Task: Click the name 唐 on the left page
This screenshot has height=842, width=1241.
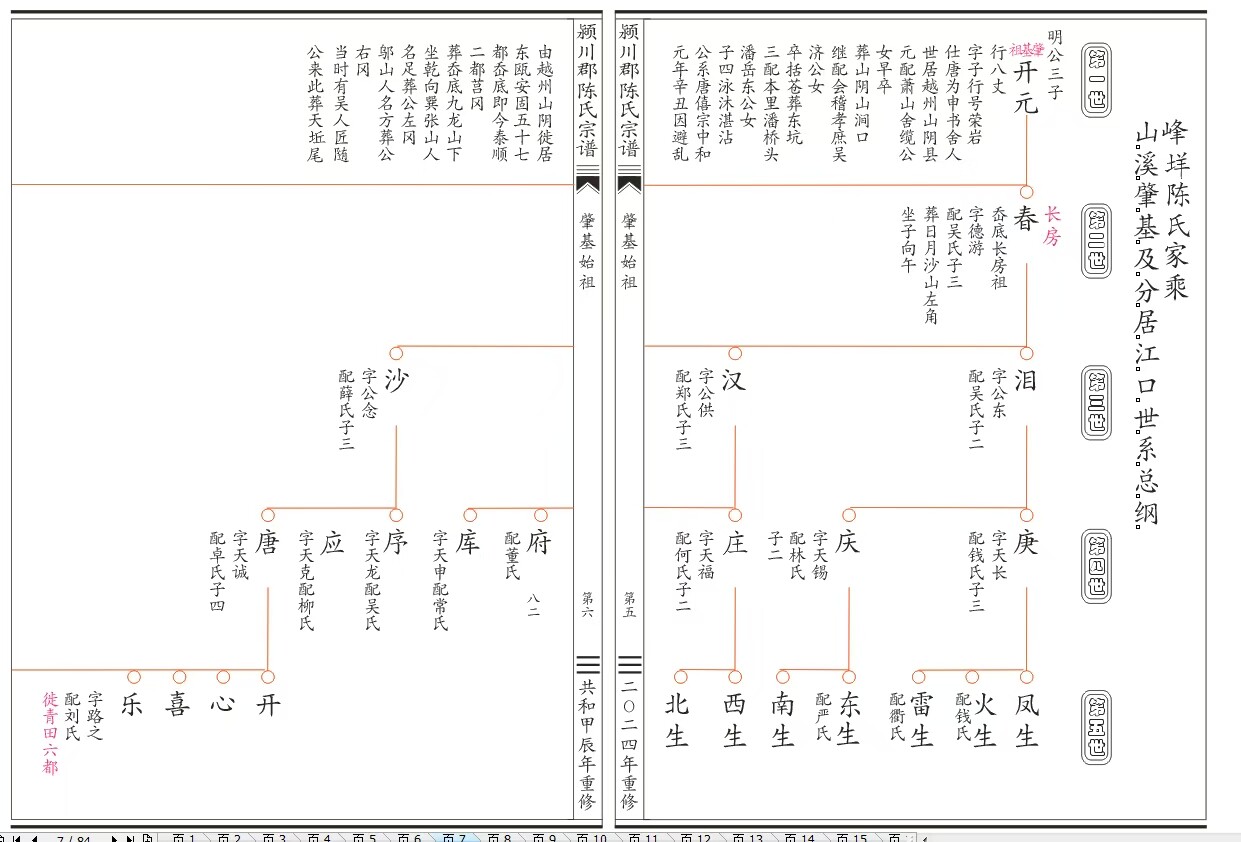Action: [267, 543]
